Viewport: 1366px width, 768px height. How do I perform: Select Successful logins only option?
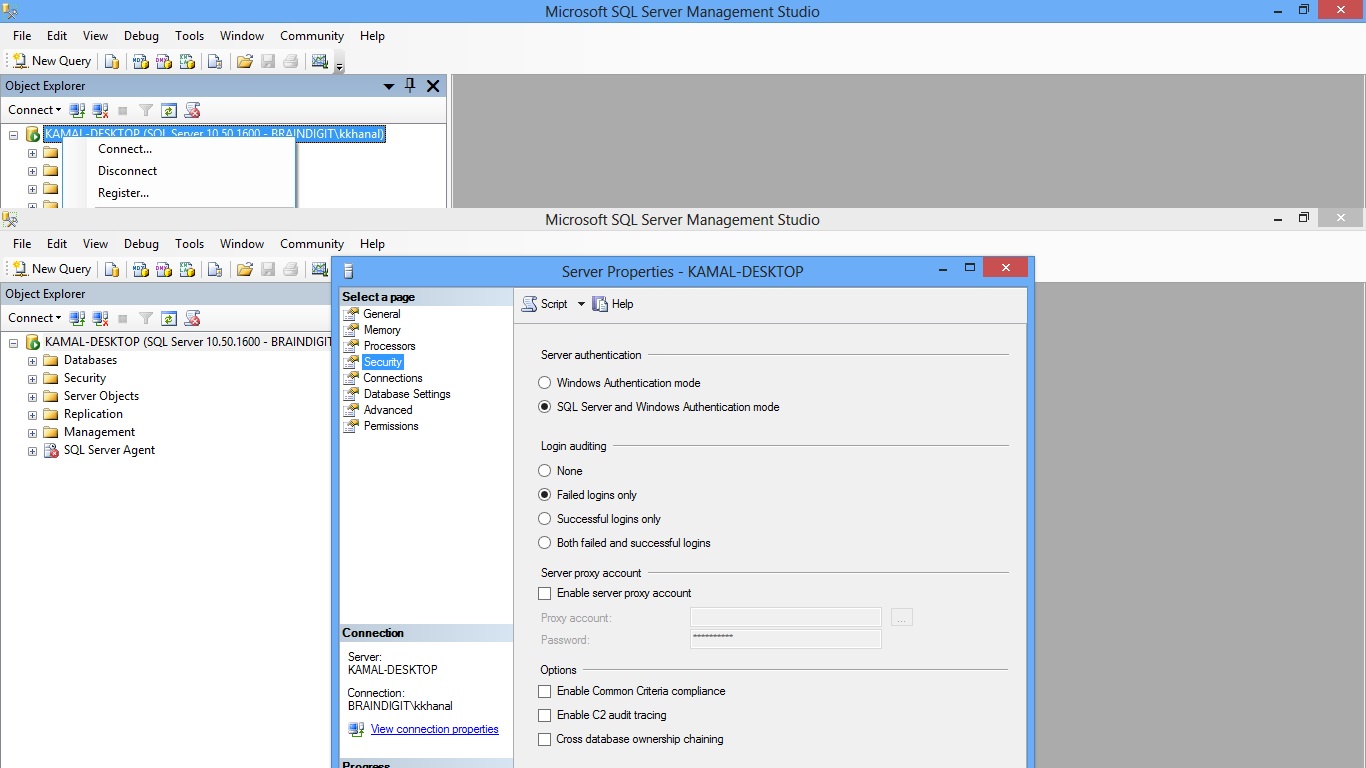click(x=545, y=519)
